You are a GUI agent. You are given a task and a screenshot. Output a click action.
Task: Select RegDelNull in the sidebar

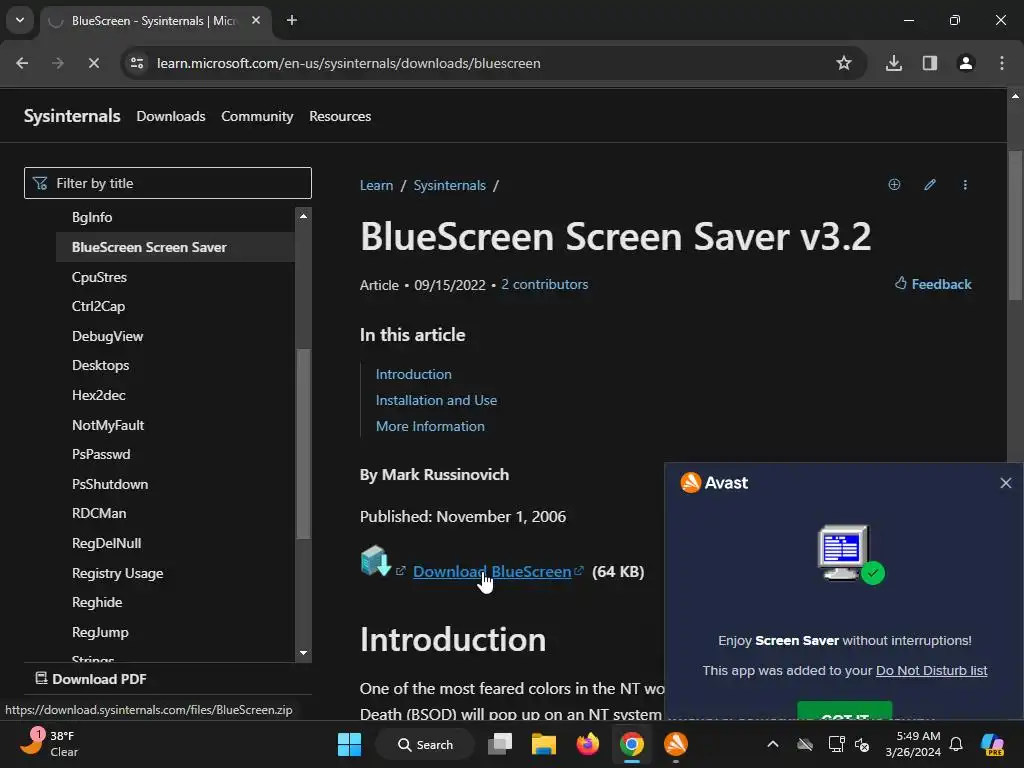pos(106,543)
